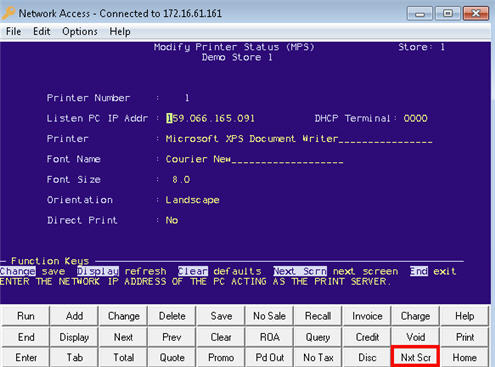Click the Add button
Screen dimensions: 495x367
point(74,316)
